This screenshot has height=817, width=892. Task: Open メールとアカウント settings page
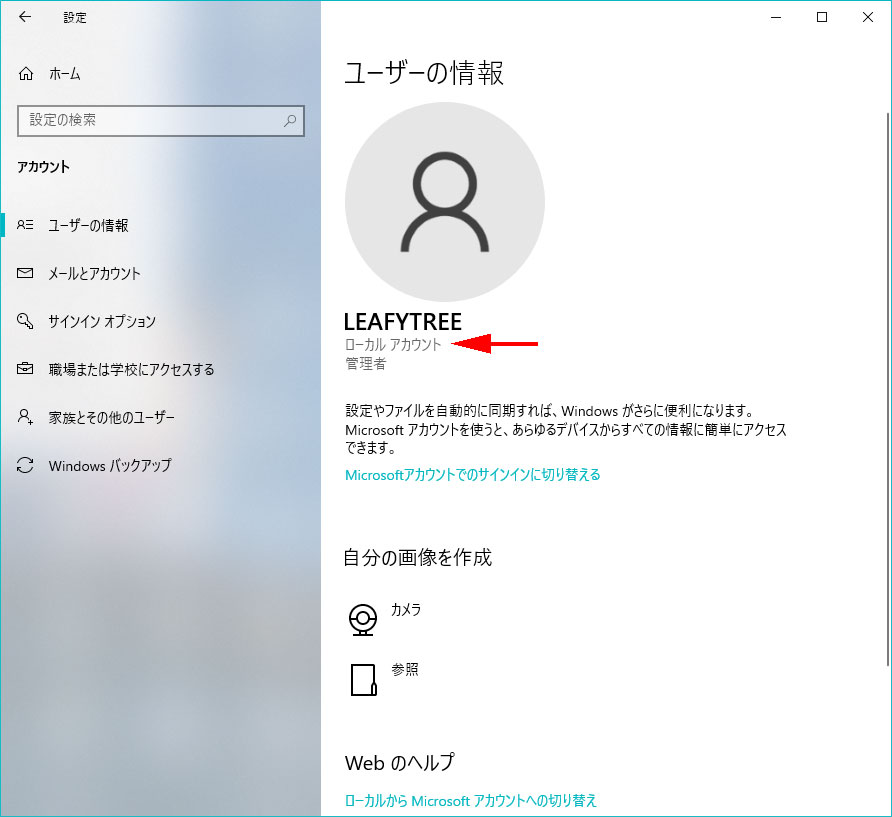[94, 274]
